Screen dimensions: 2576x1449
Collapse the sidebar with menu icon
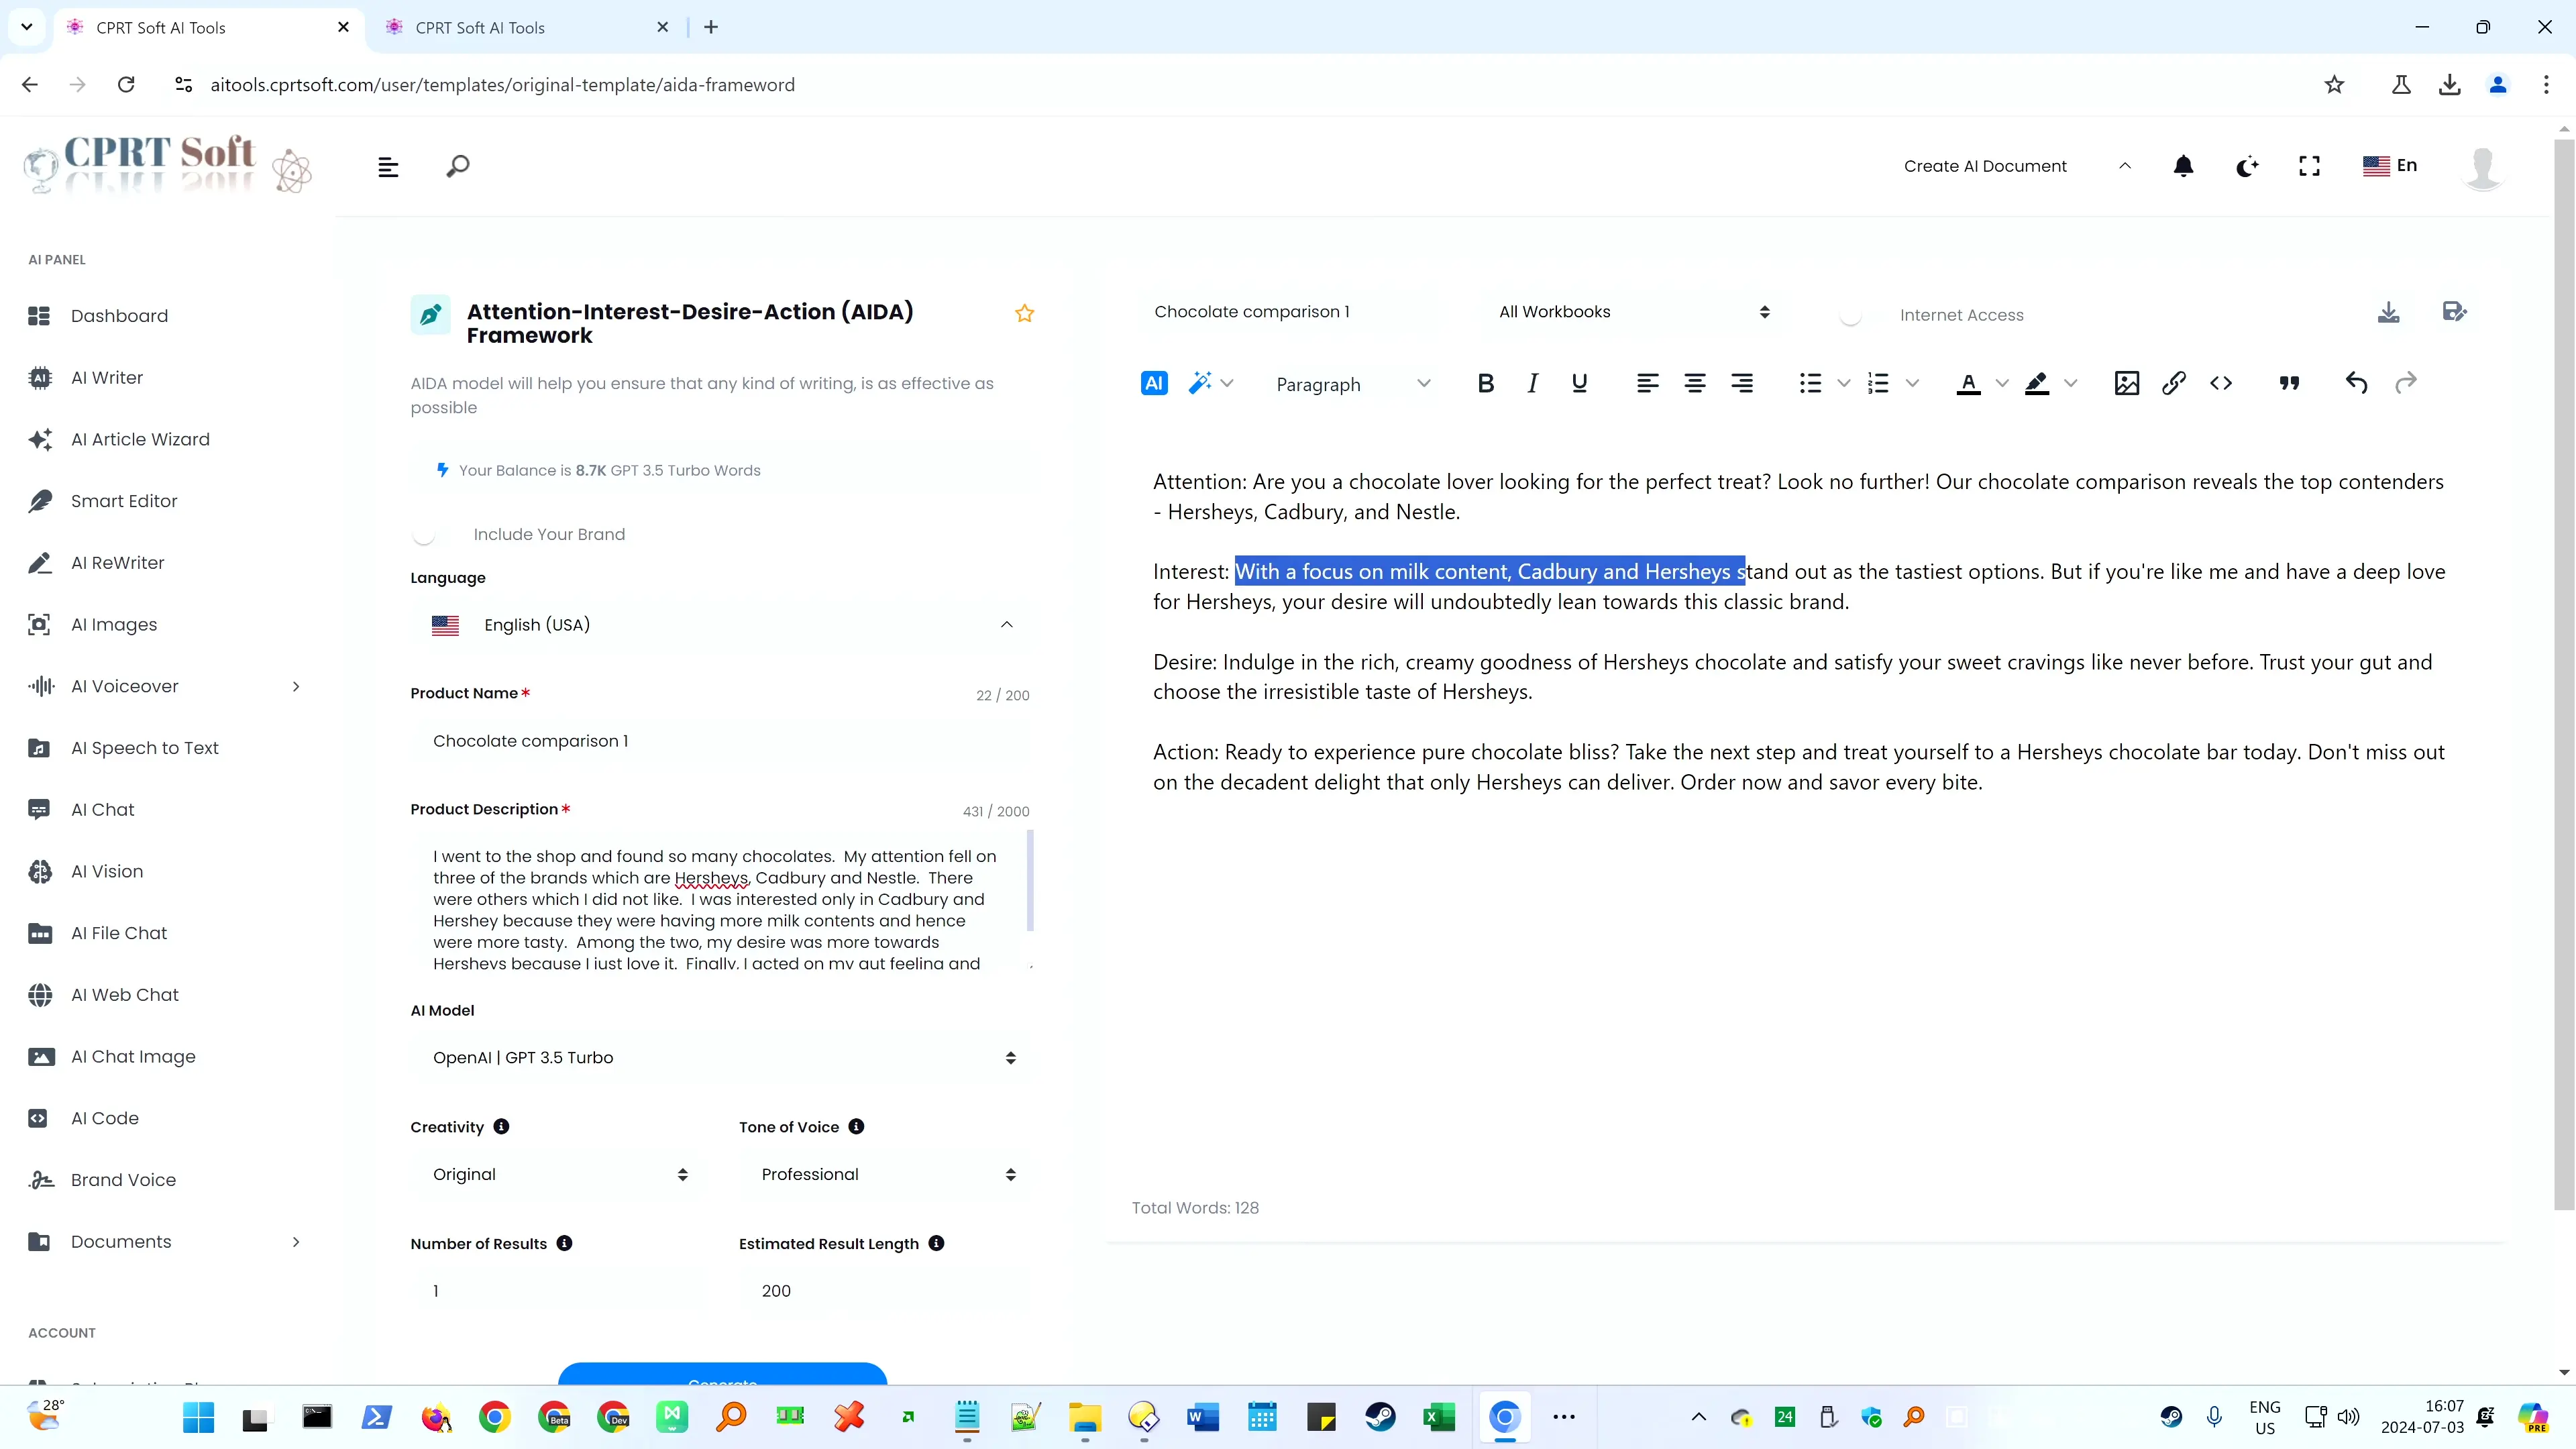(x=388, y=167)
